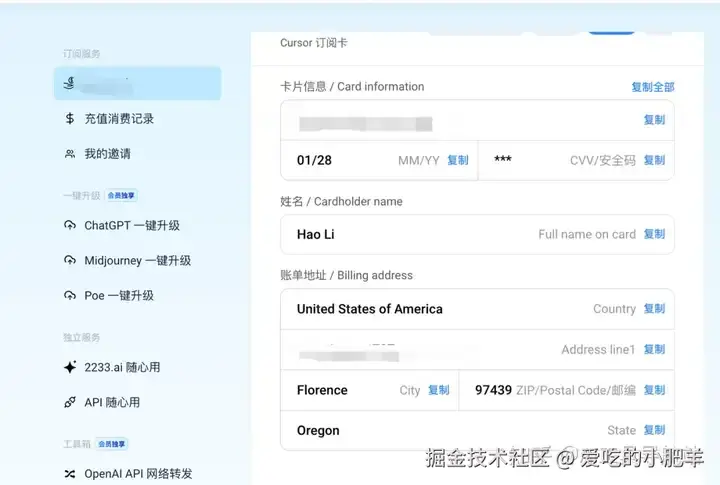Viewport: 720px width, 485px height.
Task: Click the cloud upload icon beside Midjourney 一键升级
Action: pyautogui.click(x=70, y=260)
